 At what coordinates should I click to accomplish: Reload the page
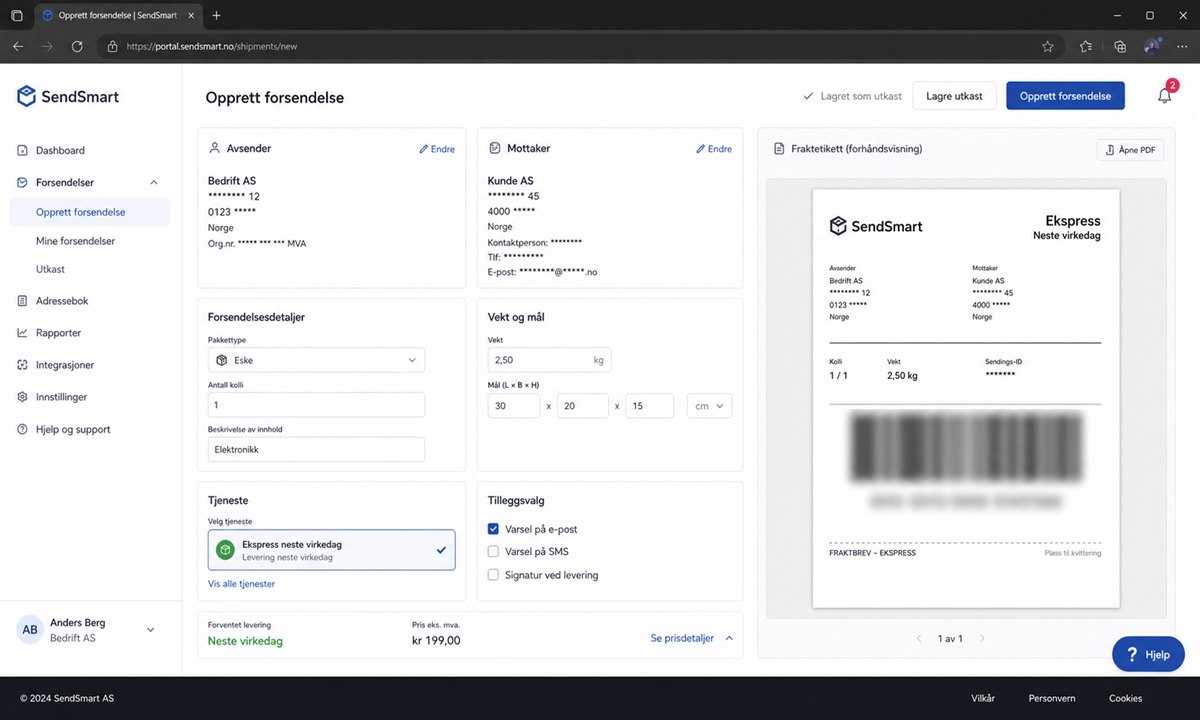click(x=77, y=46)
